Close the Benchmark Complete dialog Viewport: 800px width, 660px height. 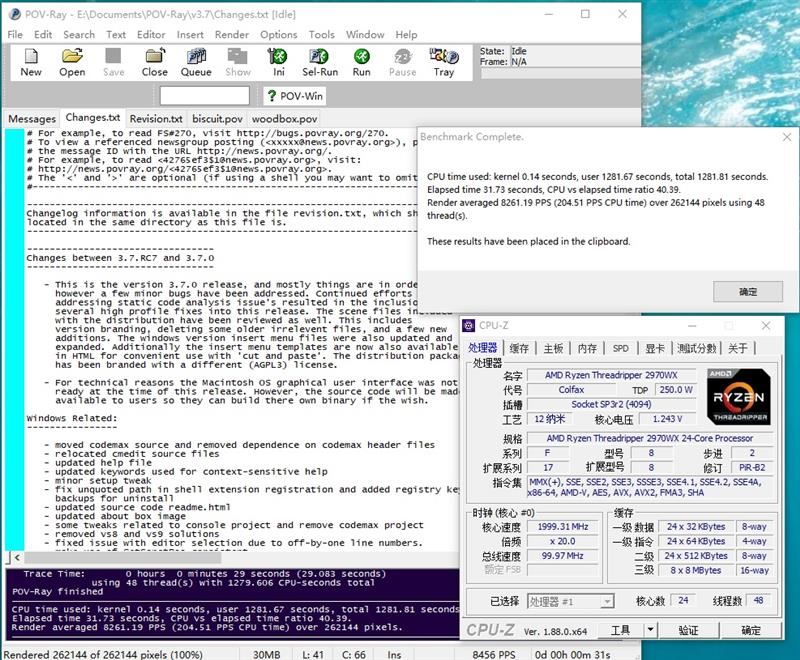pos(787,137)
